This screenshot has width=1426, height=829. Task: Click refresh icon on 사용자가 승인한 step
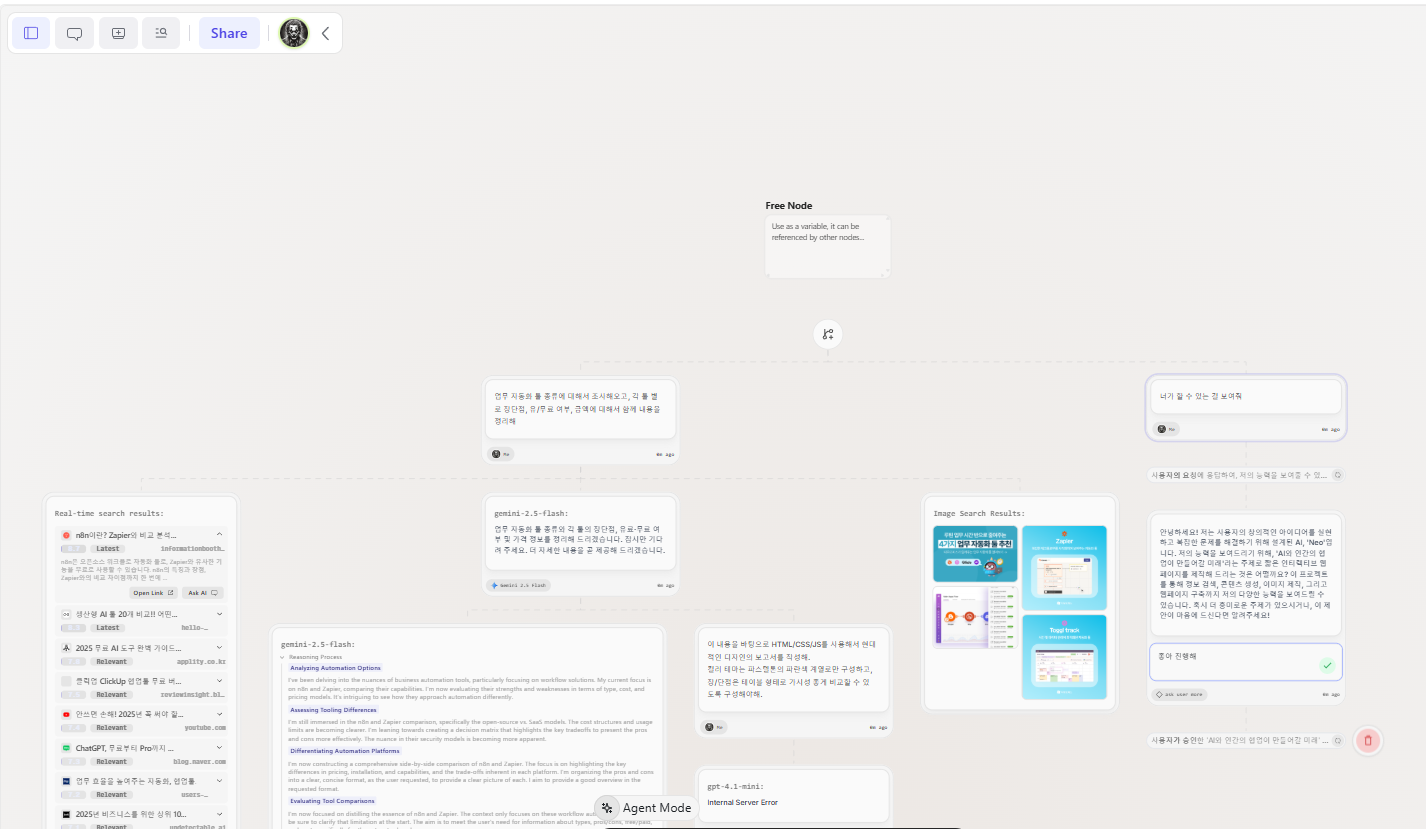tap(1337, 740)
